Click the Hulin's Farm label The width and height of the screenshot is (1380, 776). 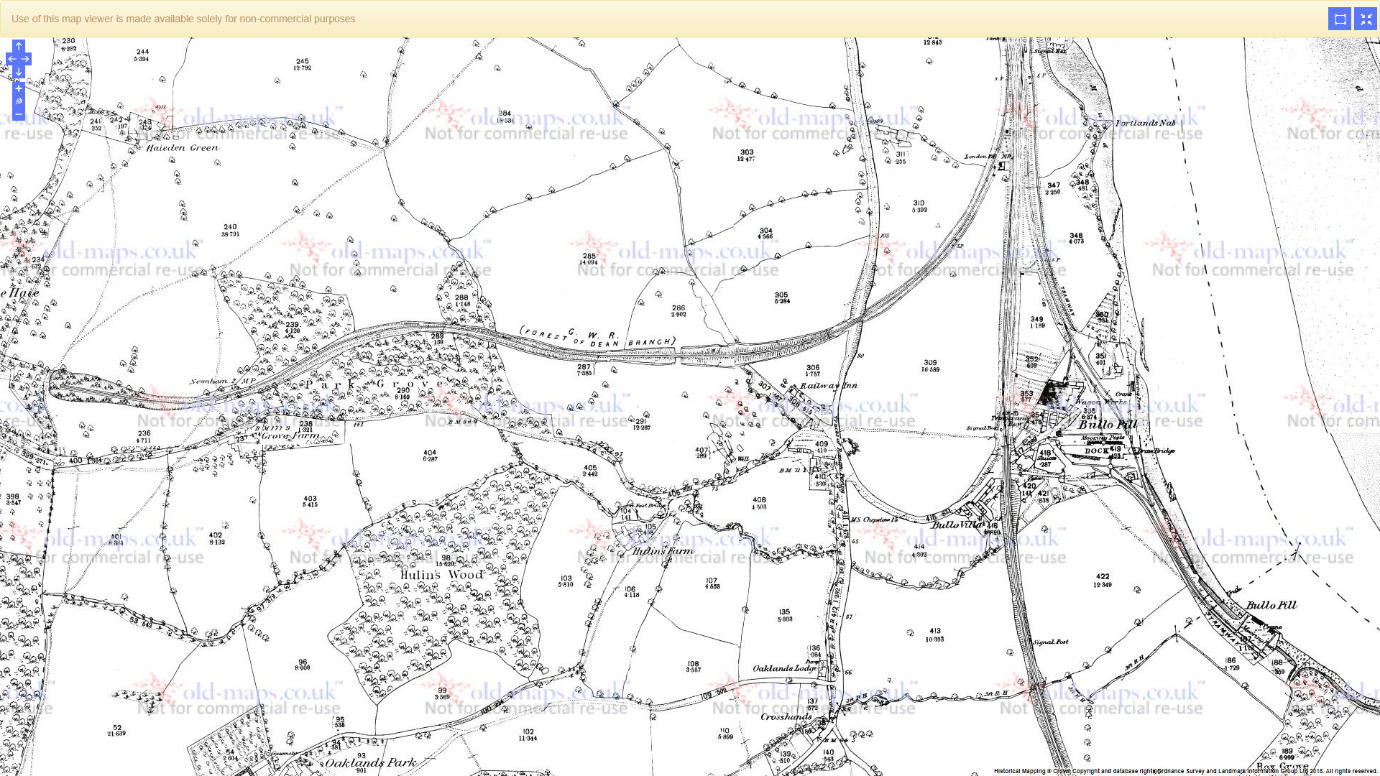[661, 550]
